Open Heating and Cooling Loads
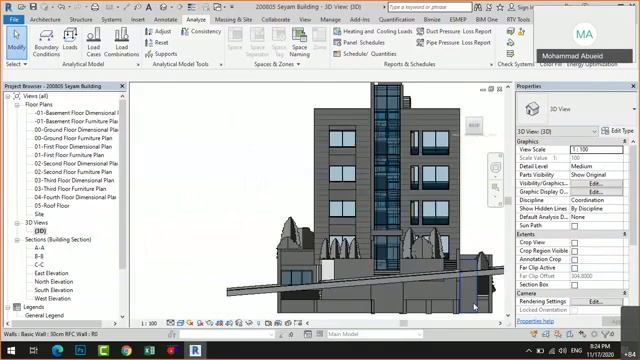Viewport: 640px width, 360px height. [x=373, y=31]
